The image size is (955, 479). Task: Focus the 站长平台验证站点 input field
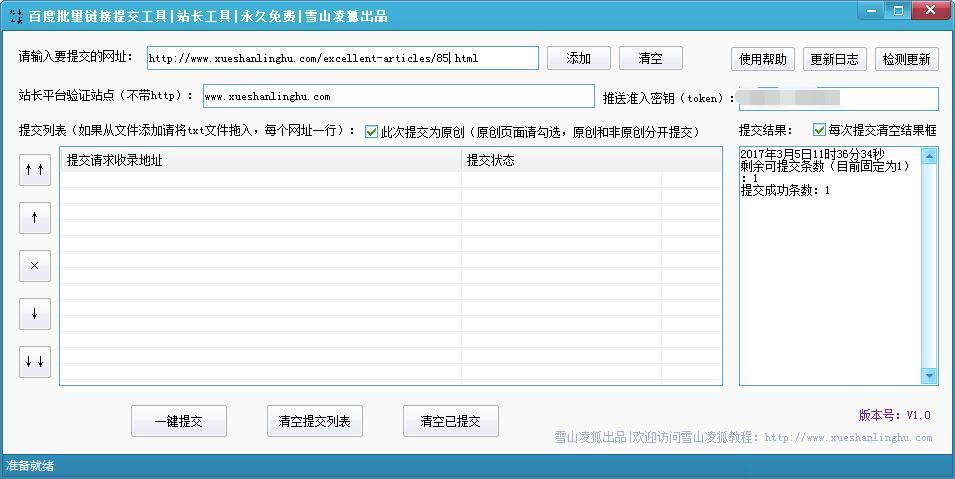tap(399, 96)
